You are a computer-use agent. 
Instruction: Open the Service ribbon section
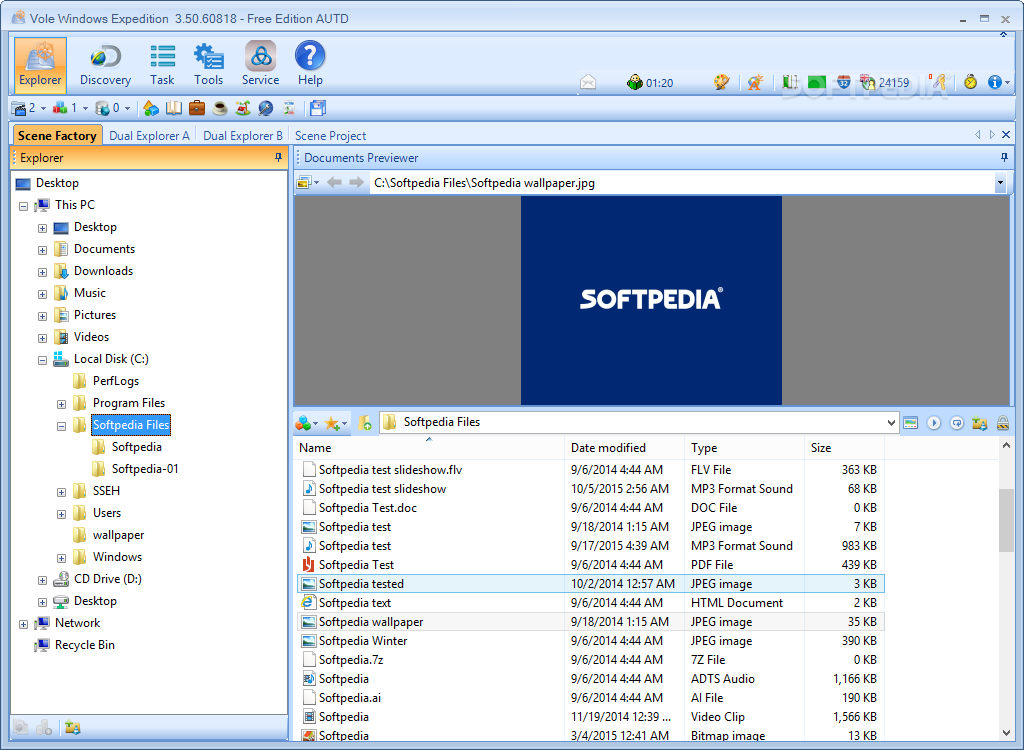[x=260, y=65]
